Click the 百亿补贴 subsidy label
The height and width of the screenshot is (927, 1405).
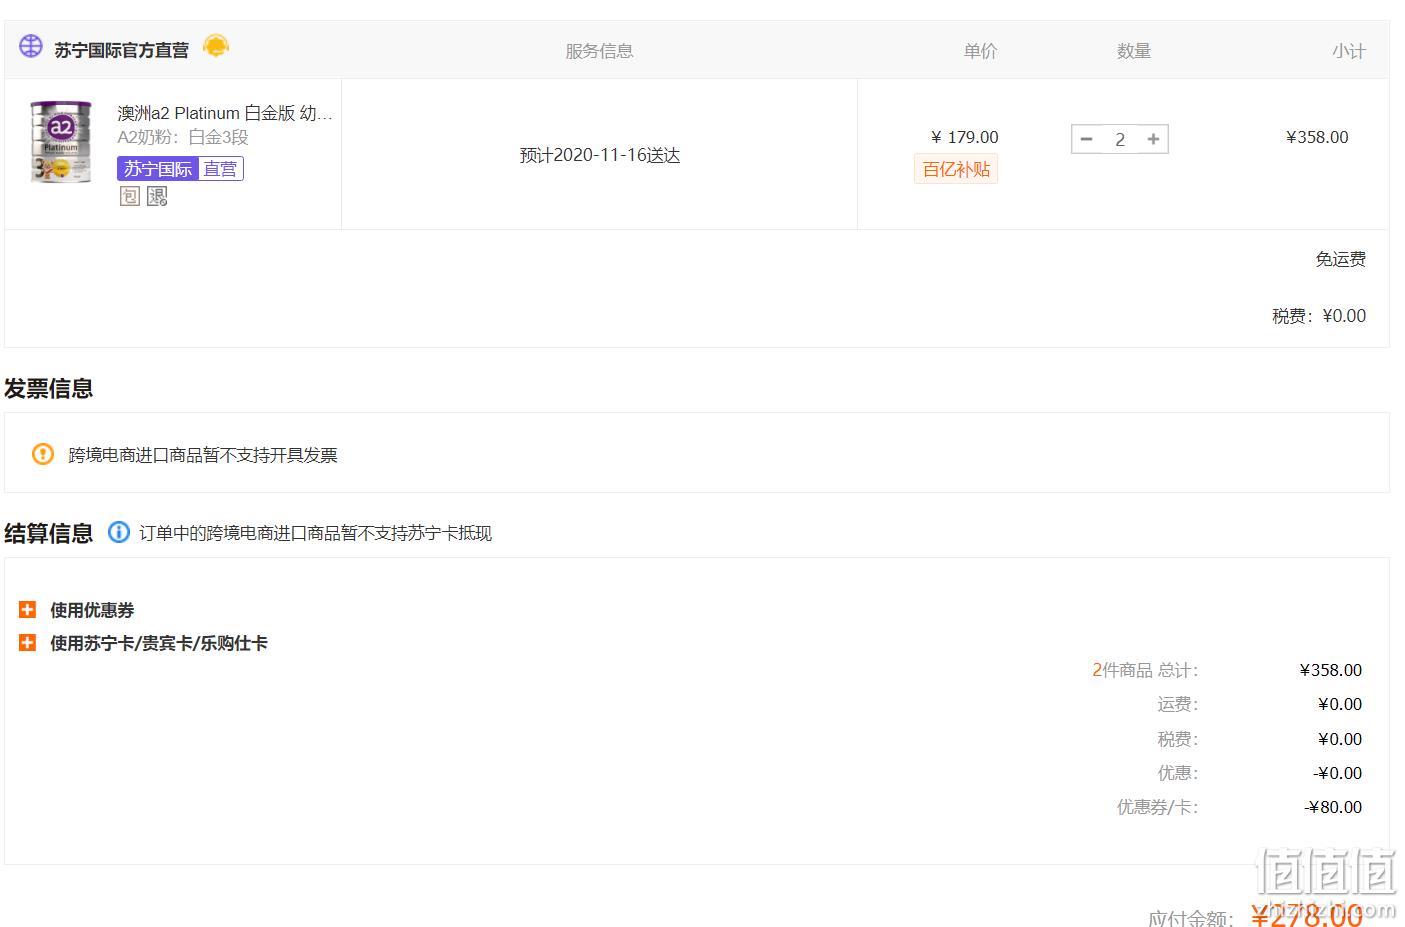click(956, 169)
